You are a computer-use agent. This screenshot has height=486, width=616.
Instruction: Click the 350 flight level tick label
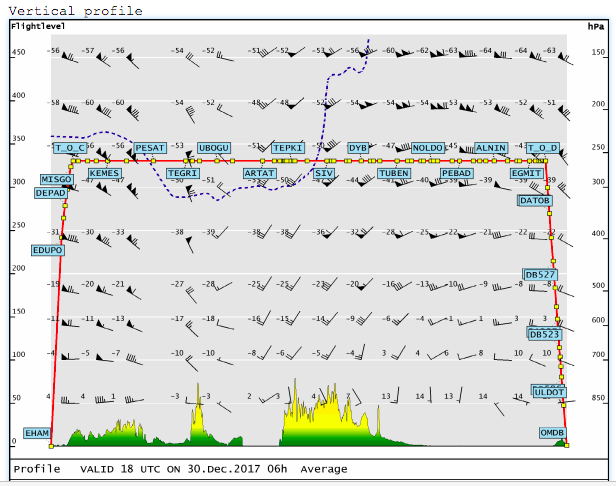point(18,139)
